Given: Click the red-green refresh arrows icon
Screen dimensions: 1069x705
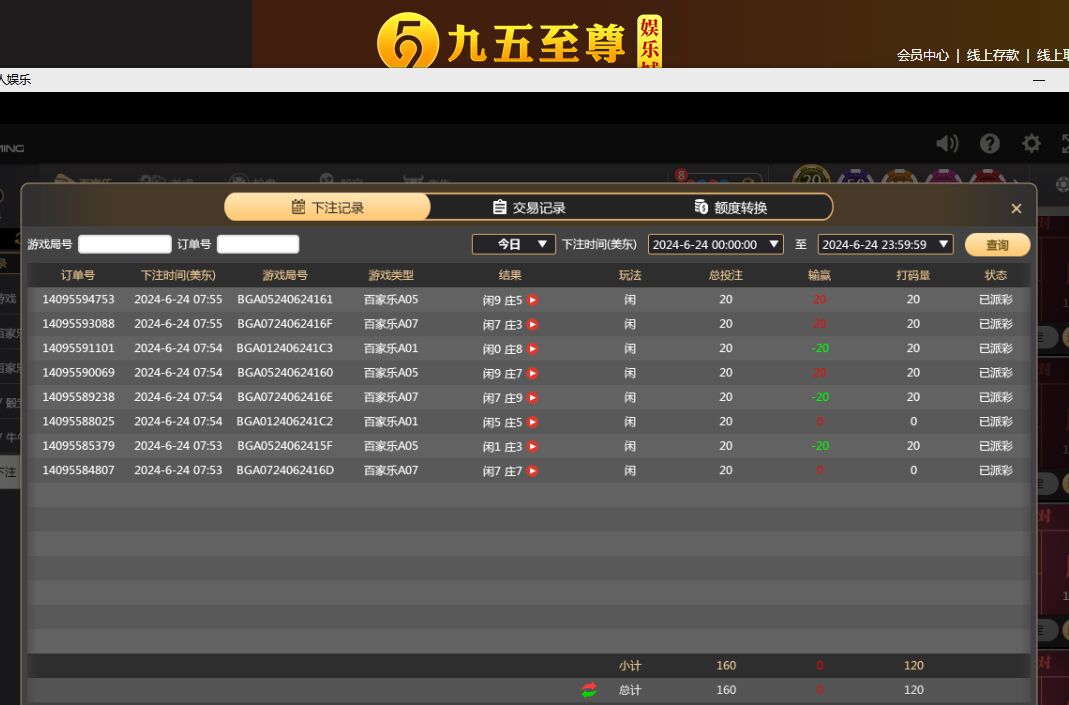Looking at the screenshot, I should click(x=589, y=690).
